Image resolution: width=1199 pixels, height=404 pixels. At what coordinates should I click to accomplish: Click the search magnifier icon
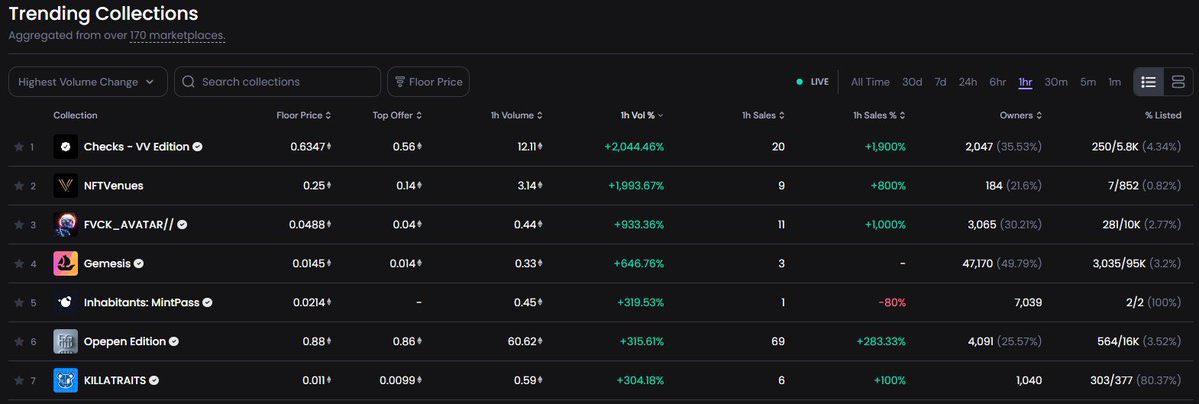[x=188, y=82]
